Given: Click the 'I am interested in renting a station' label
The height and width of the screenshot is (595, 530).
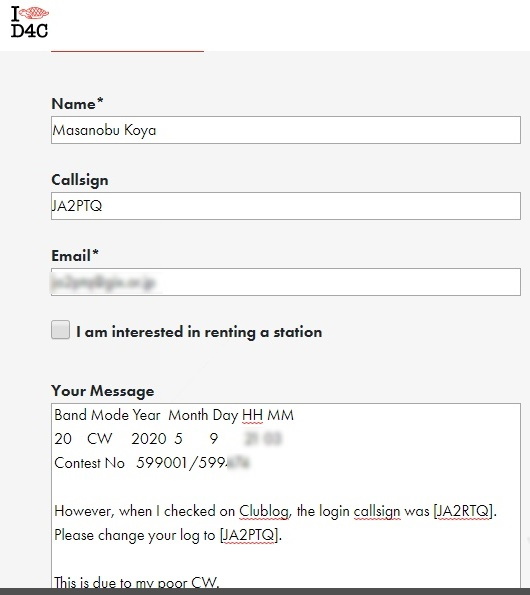Looking at the screenshot, I should pyautogui.click(x=199, y=332).
